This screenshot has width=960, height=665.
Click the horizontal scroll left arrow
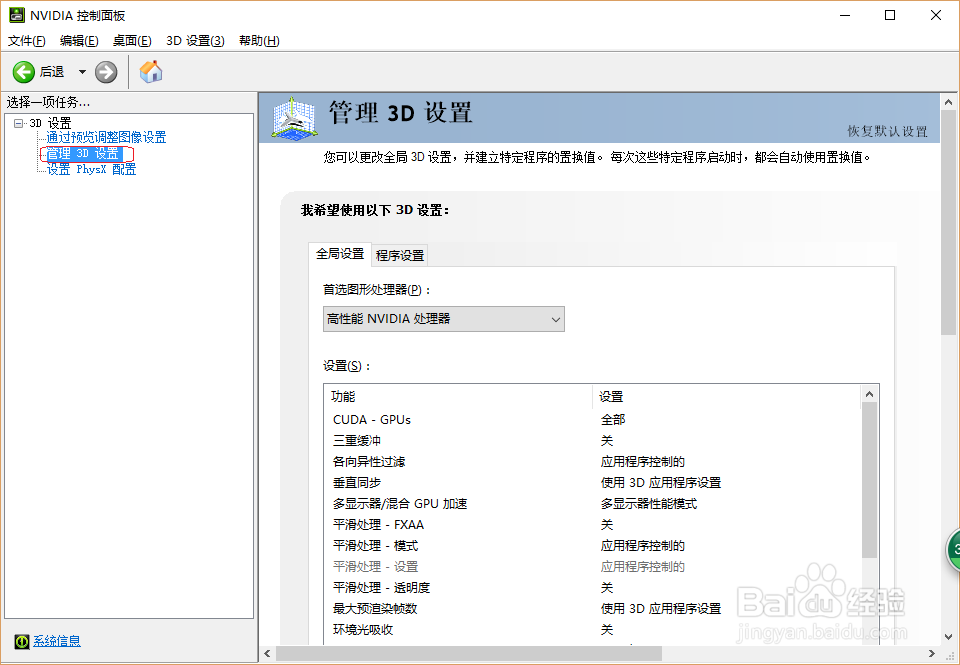point(268,654)
